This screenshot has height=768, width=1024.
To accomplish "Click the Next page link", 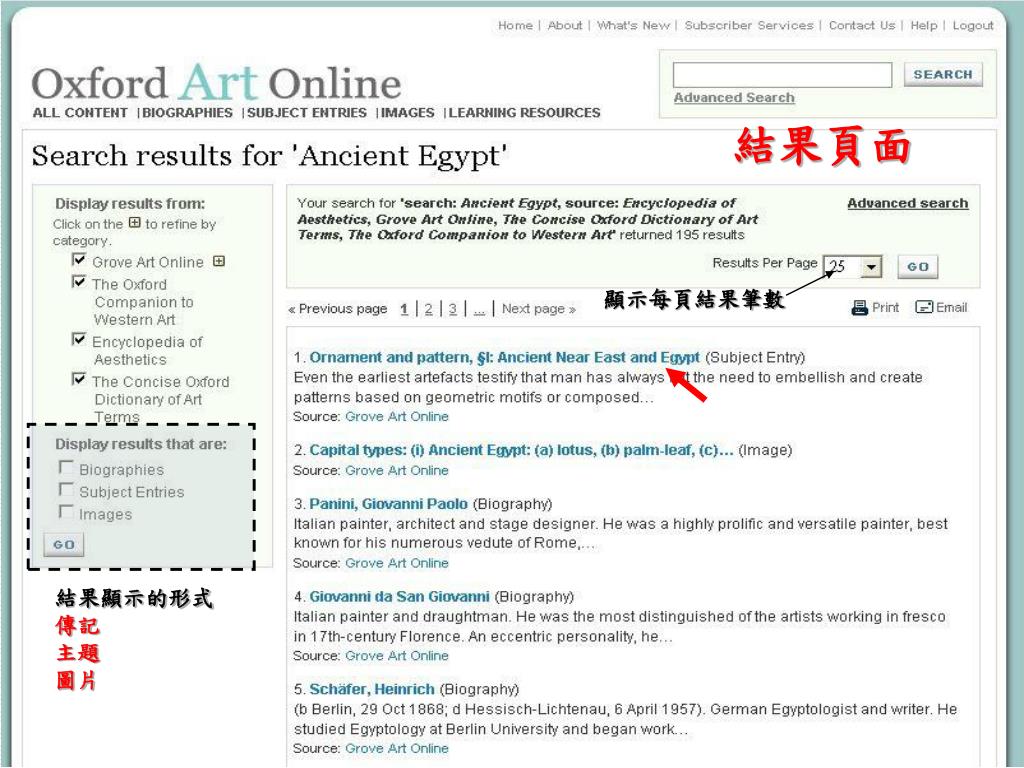I will (539, 309).
